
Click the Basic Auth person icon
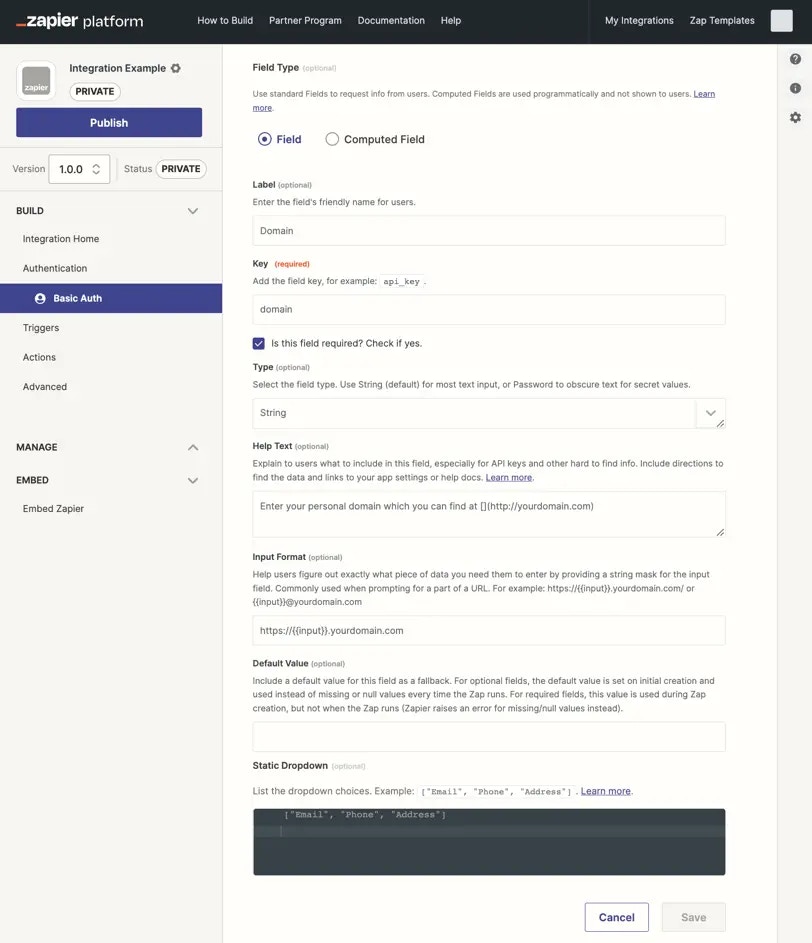[x=40, y=298]
